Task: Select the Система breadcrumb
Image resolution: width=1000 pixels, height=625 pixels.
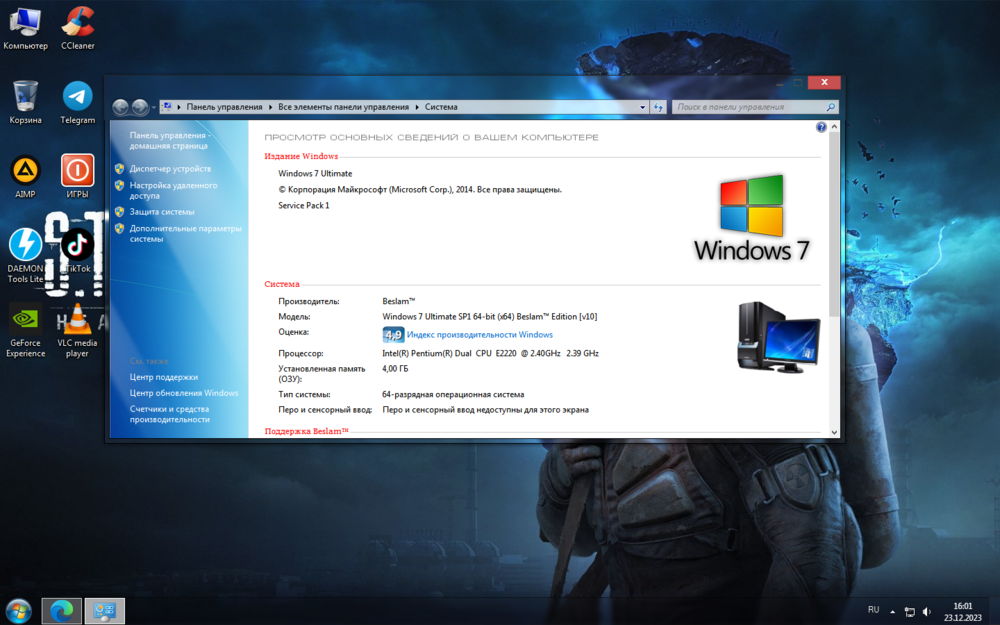Action: point(441,107)
